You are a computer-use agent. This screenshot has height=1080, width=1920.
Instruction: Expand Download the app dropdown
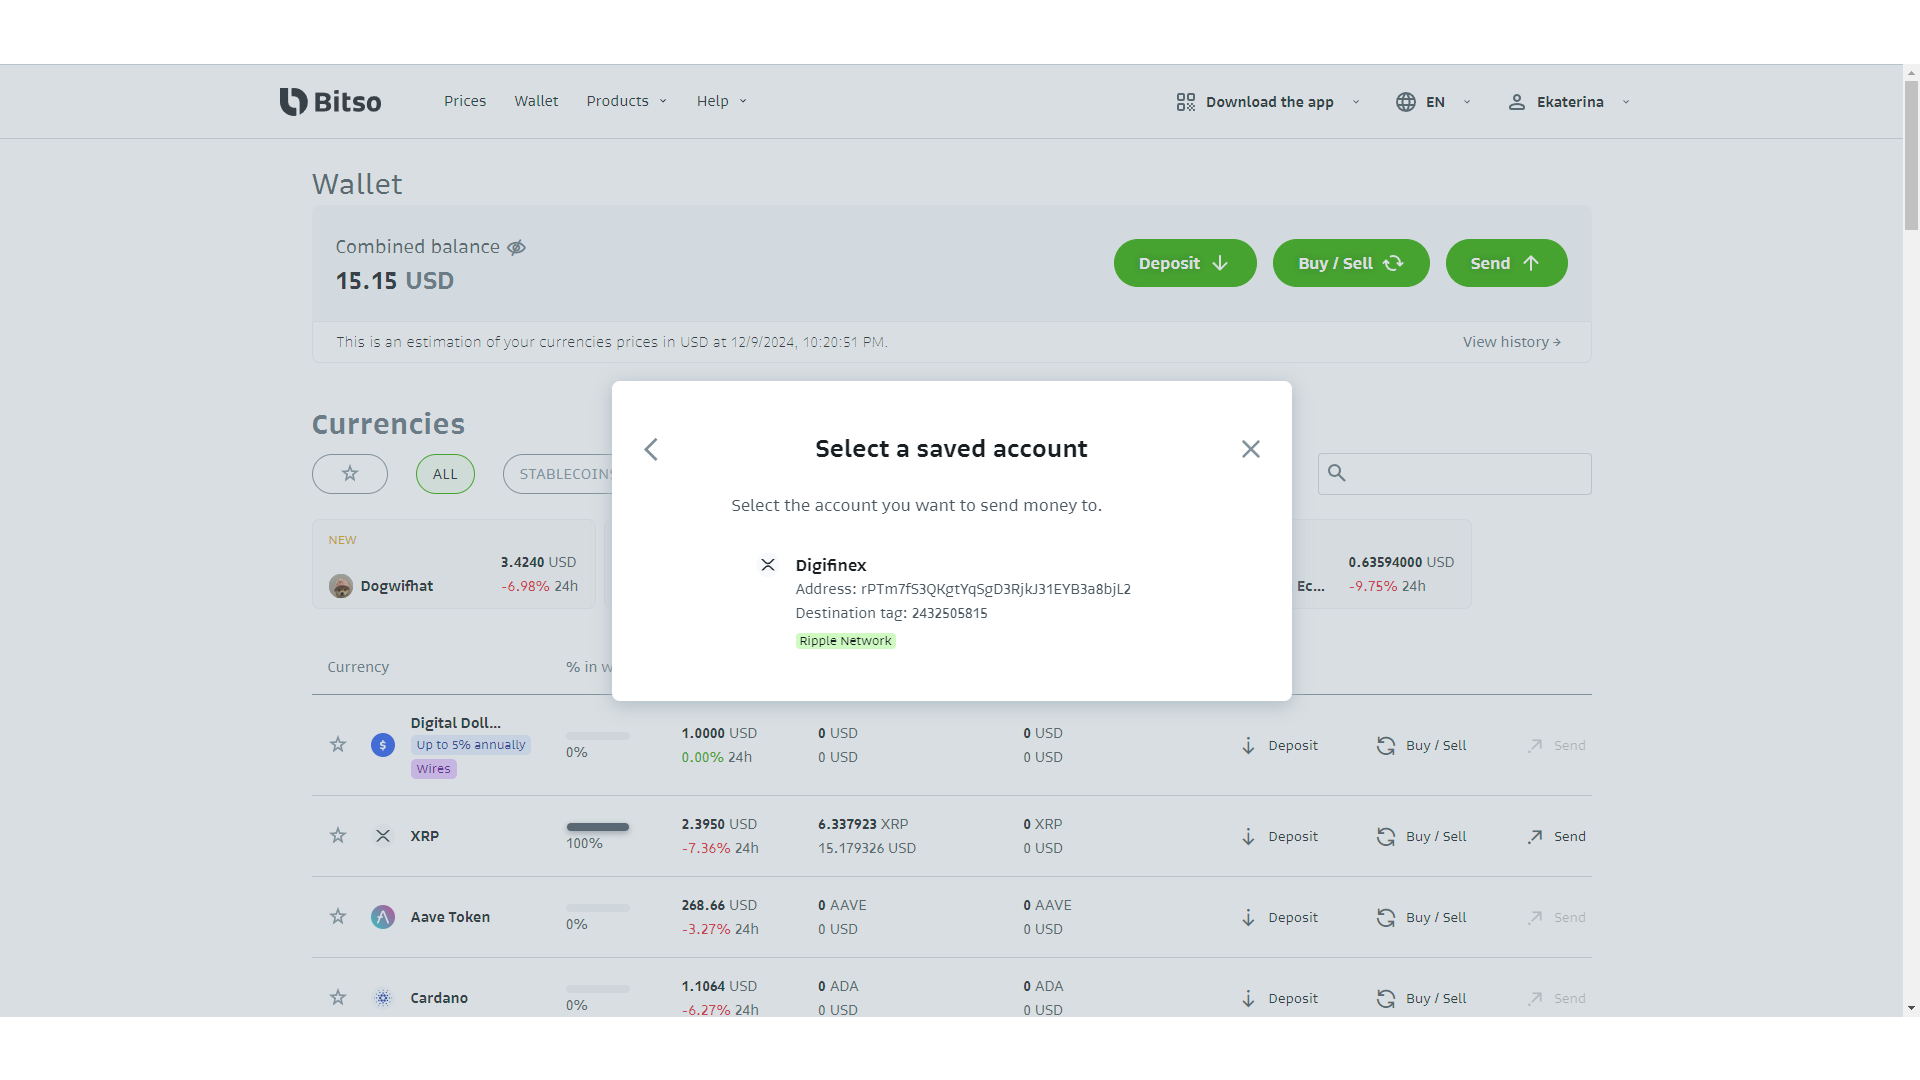coord(1268,102)
